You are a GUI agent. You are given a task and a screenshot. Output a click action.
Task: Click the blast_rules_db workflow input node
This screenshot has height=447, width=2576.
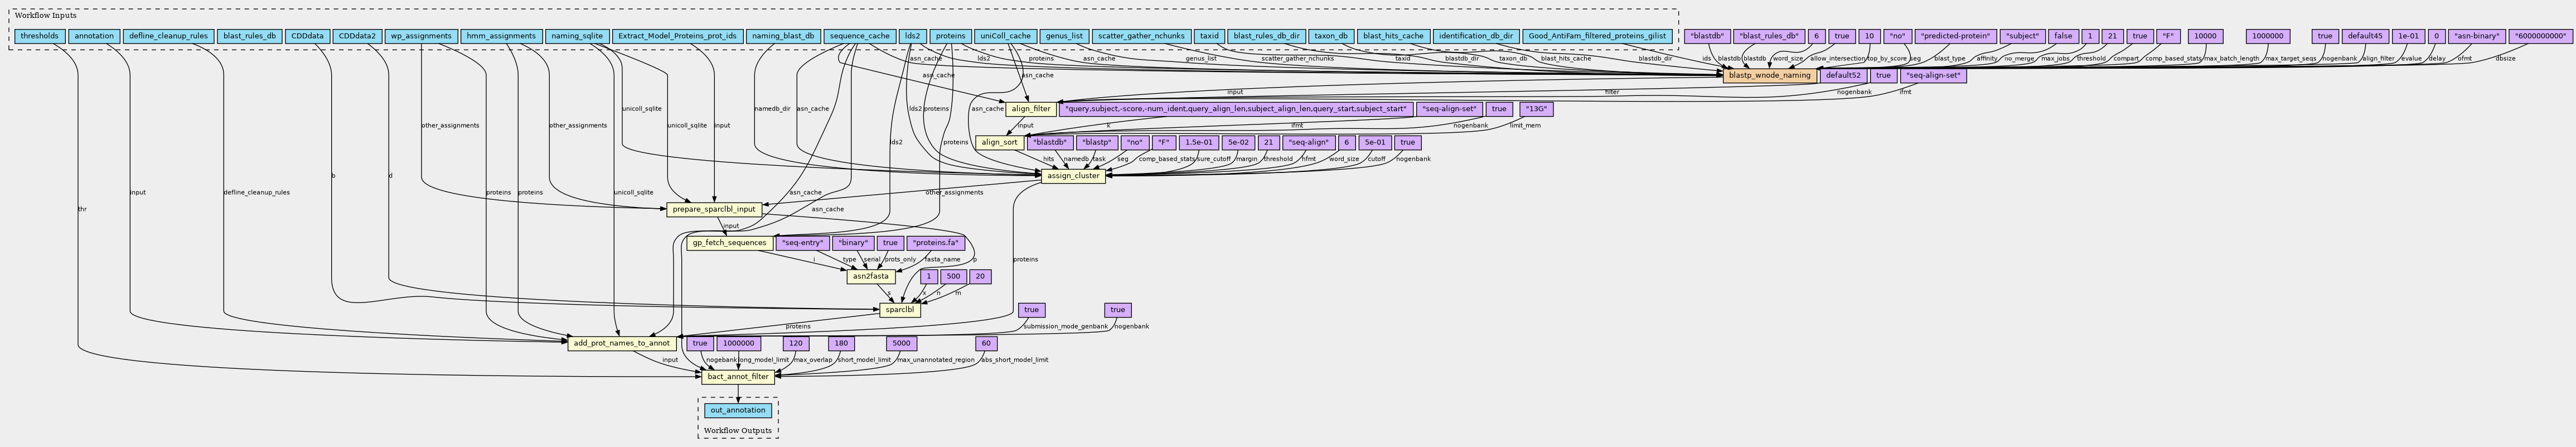point(249,36)
